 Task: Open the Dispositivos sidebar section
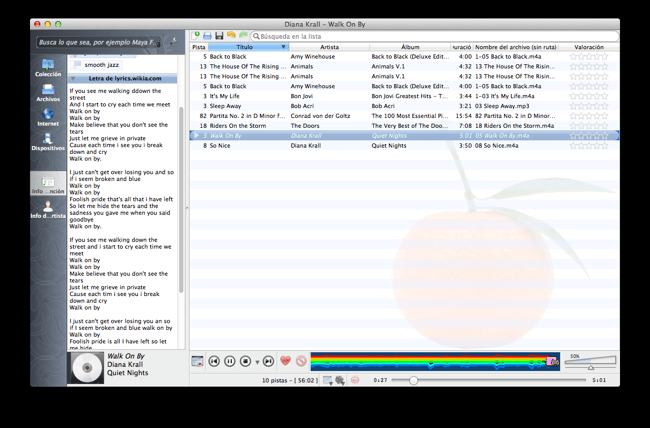[x=47, y=141]
